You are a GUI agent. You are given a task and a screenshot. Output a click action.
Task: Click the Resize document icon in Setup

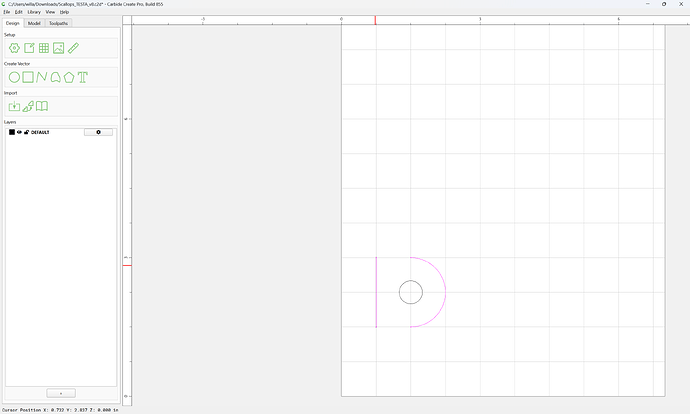click(x=29, y=48)
